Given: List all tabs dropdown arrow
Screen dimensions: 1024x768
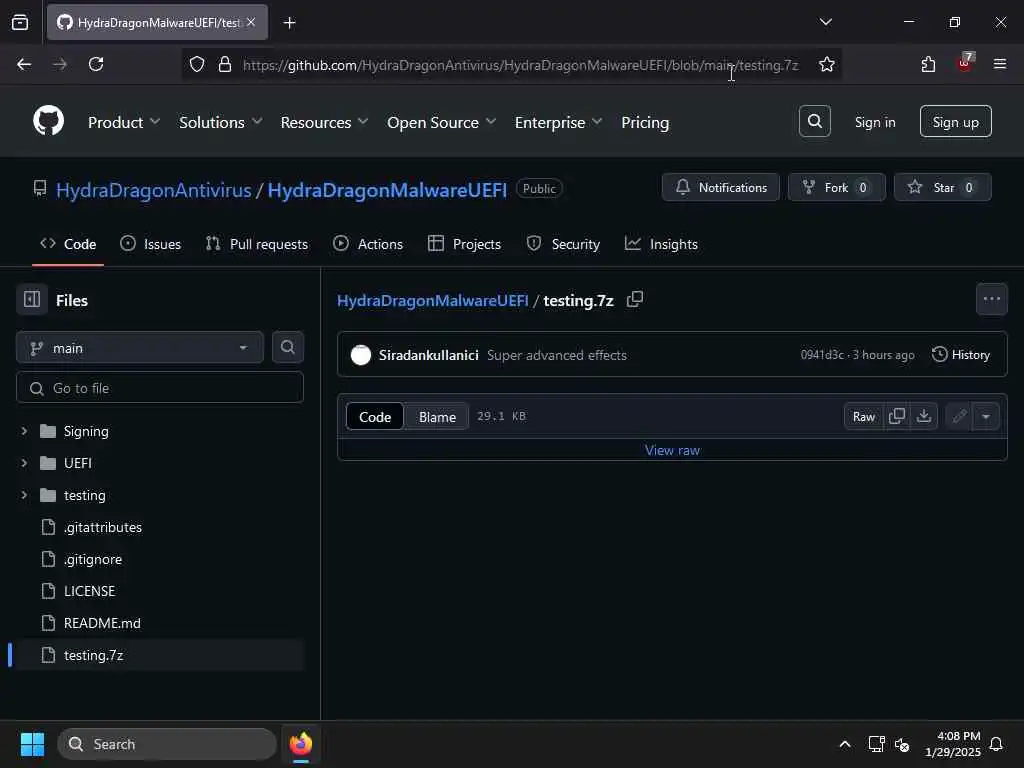Looking at the screenshot, I should pyautogui.click(x=825, y=22).
